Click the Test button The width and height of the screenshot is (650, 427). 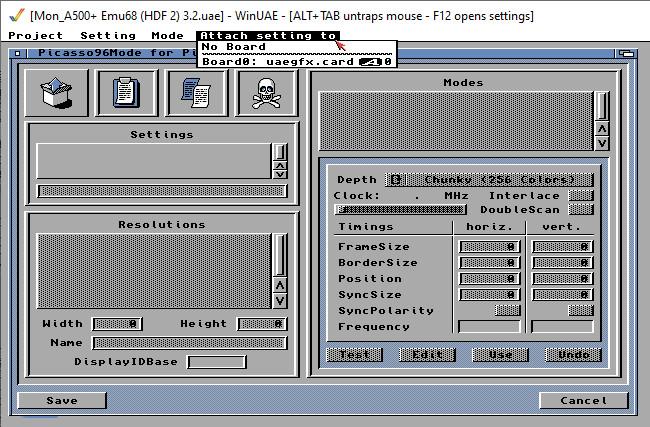pyautogui.click(x=354, y=355)
